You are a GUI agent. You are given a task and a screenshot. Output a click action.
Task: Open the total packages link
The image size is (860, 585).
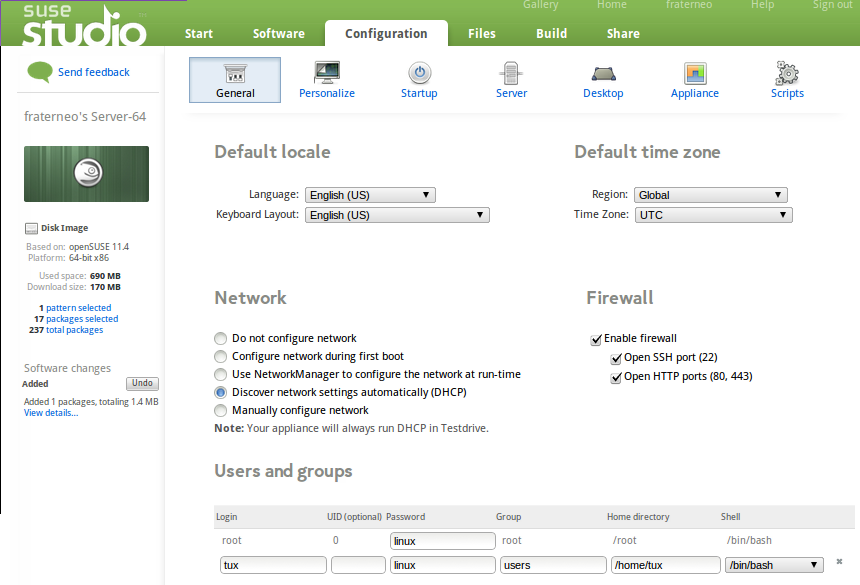coord(75,330)
